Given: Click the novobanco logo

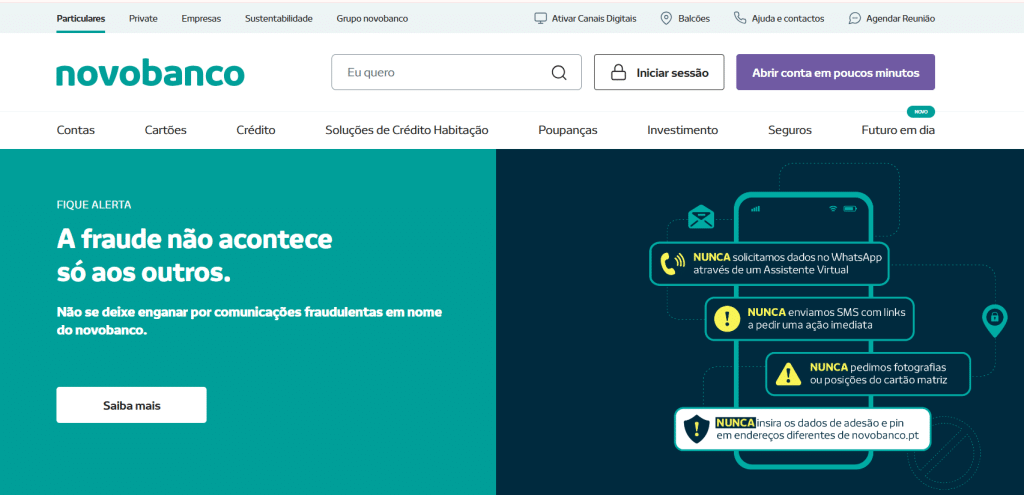Looking at the screenshot, I should (x=150, y=74).
